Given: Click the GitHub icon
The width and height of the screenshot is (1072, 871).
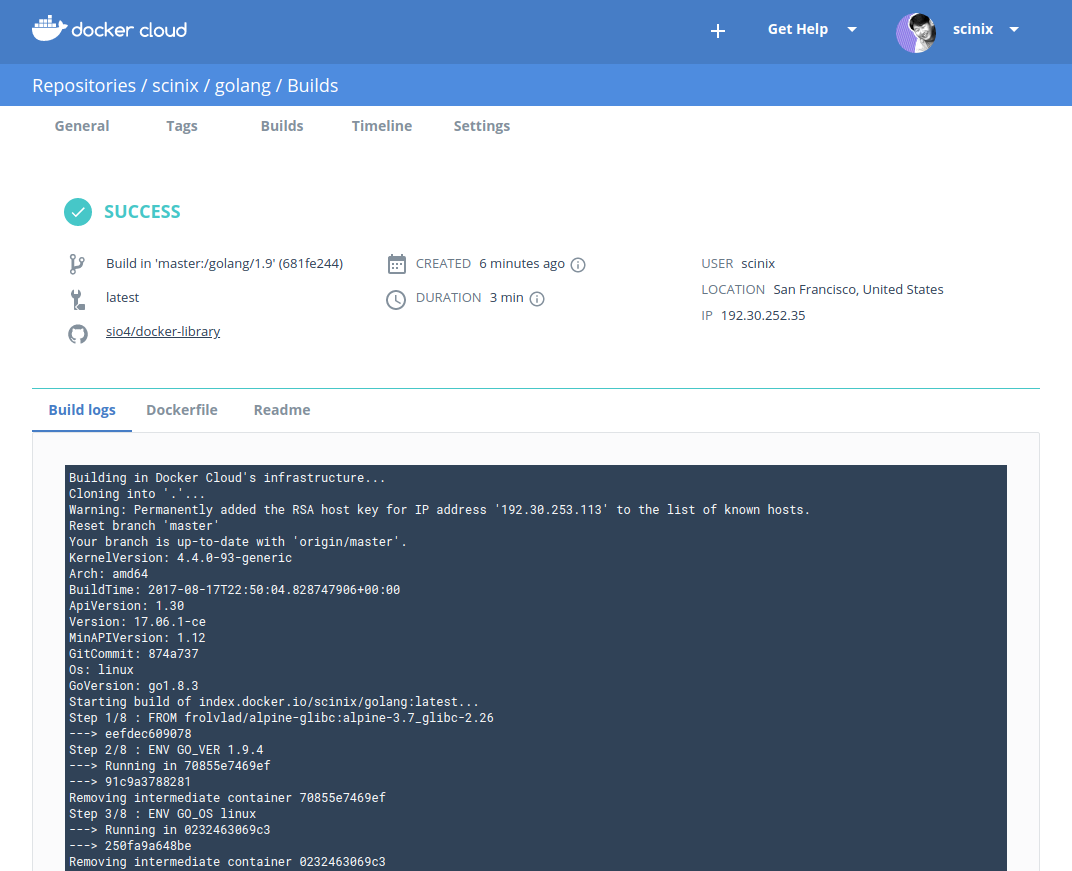Looking at the screenshot, I should (77, 333).
